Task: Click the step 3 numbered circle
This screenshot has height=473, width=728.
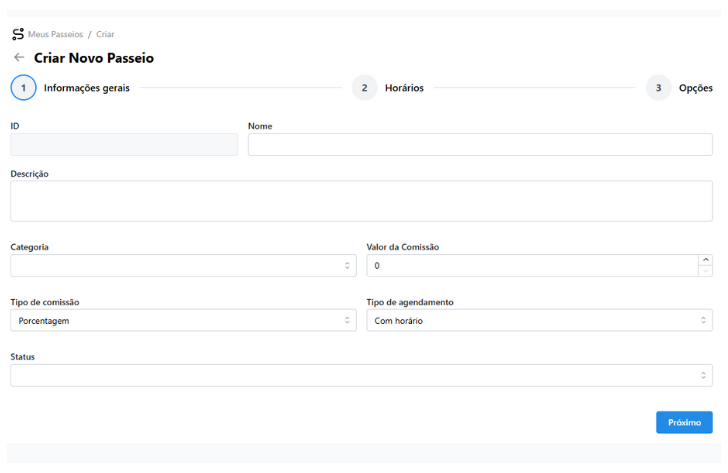Action: coord(658,88)
